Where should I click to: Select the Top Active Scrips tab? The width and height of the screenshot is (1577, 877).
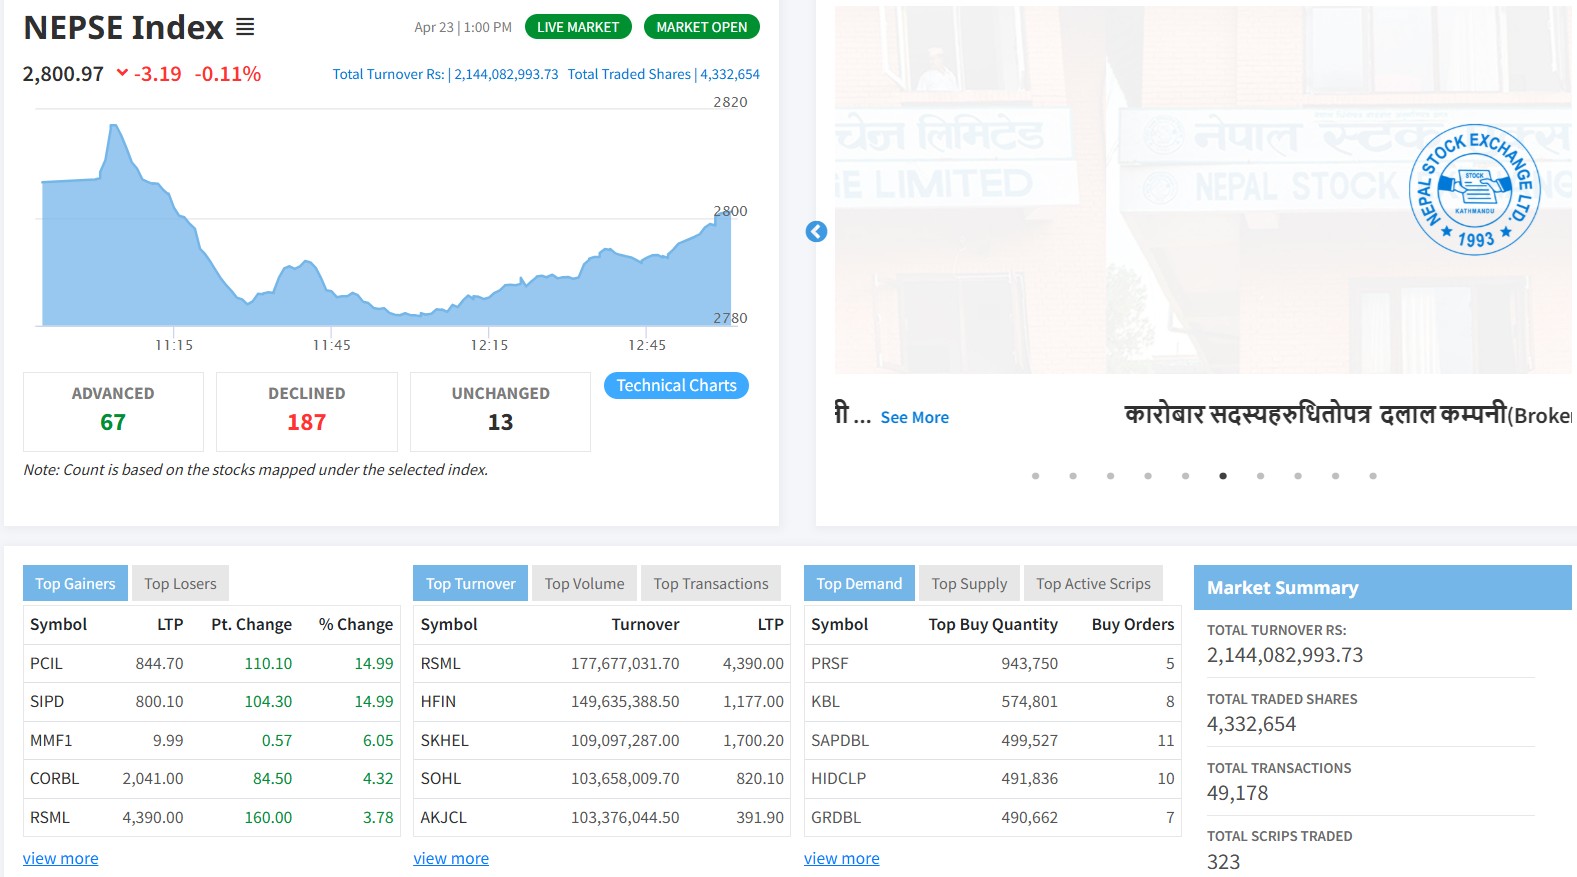pyautogui.click(x=1093, y=584)
